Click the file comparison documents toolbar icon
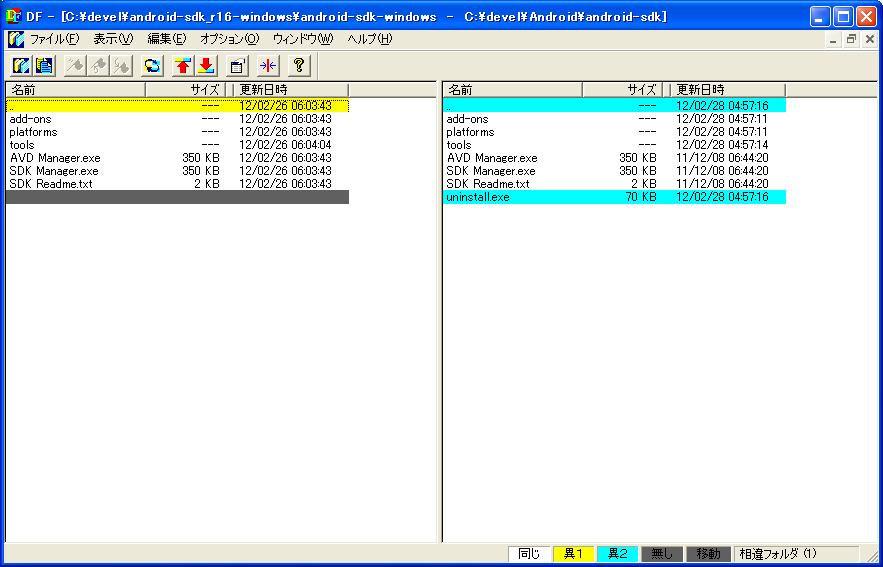 click(x=44, y=66)
